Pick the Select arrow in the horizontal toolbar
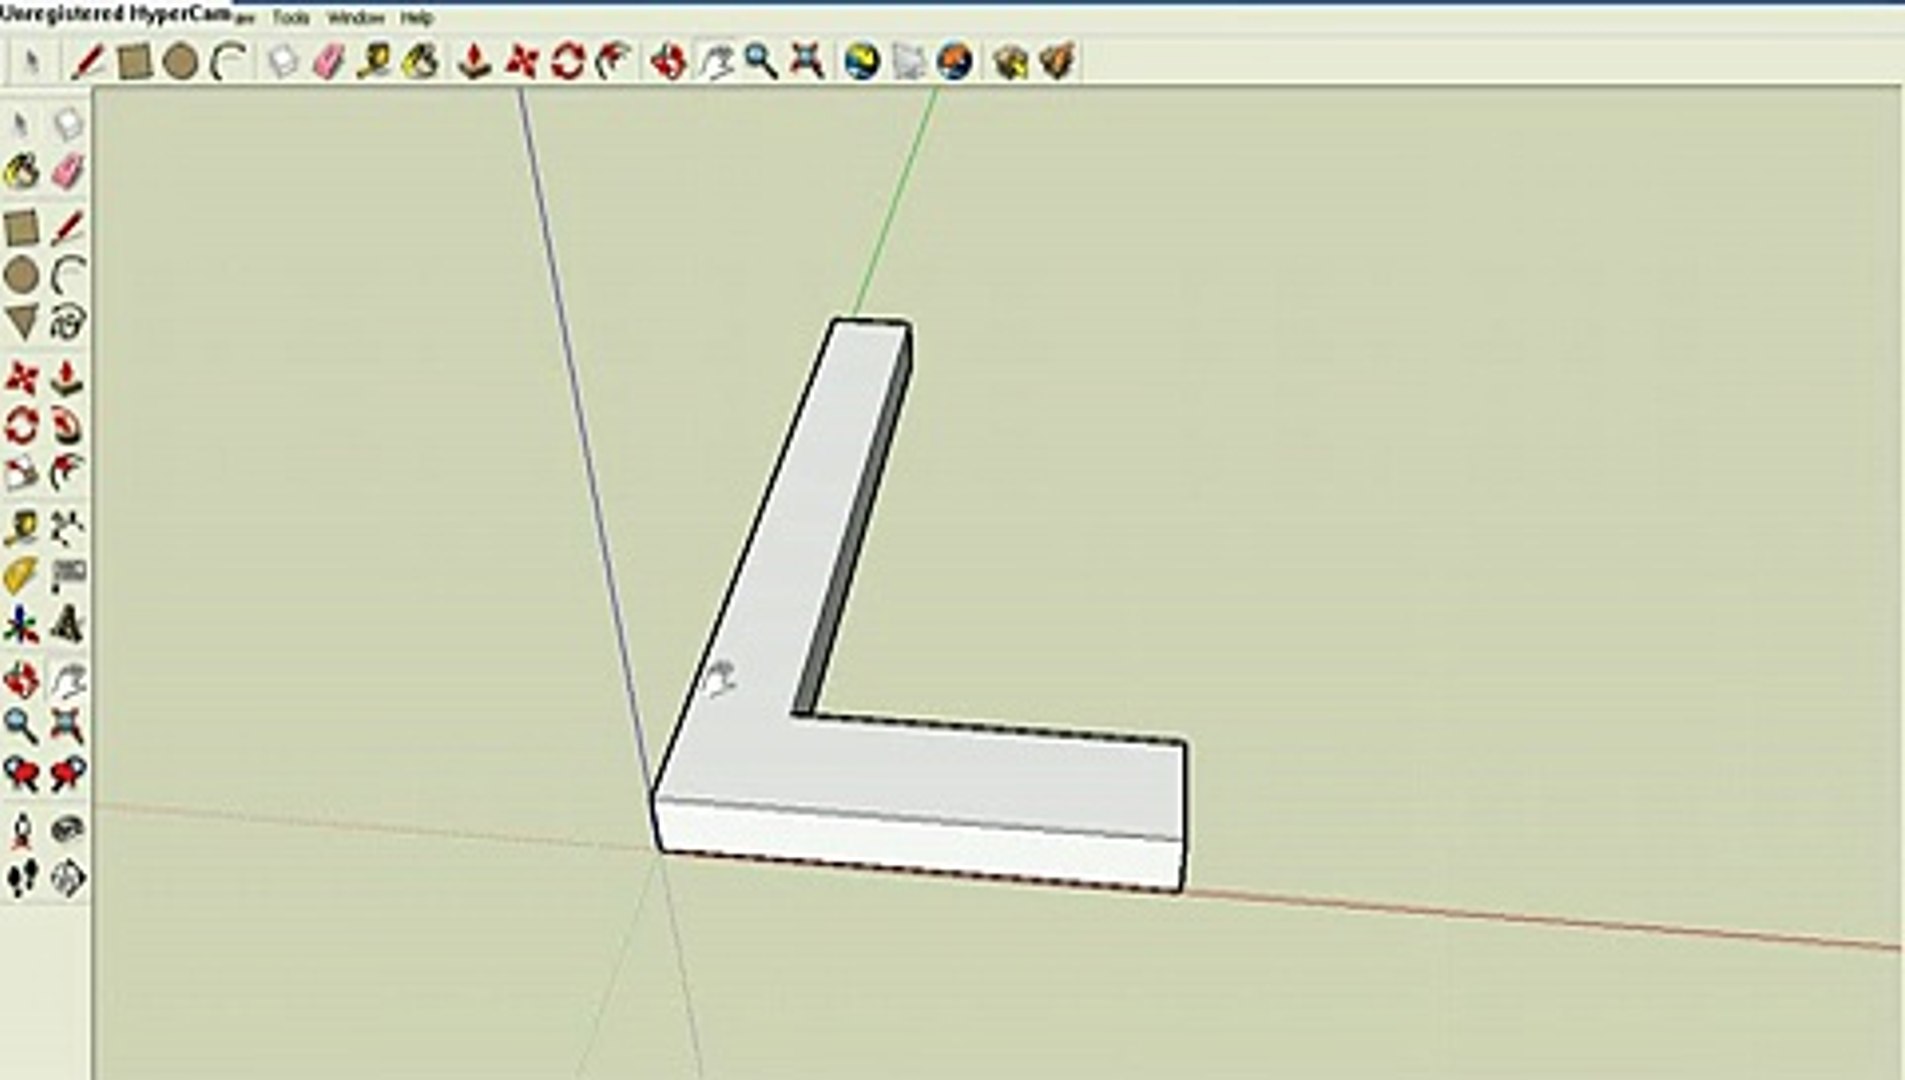 coord(32,62)
